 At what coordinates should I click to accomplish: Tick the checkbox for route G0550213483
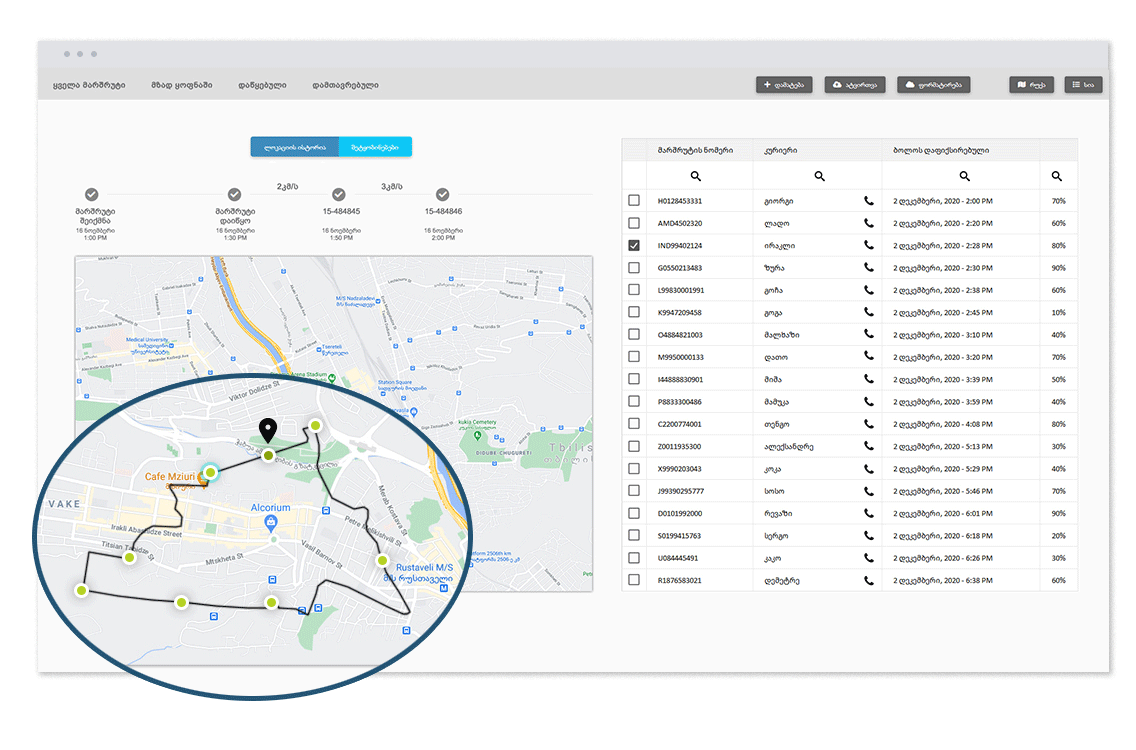click(634, 267)
